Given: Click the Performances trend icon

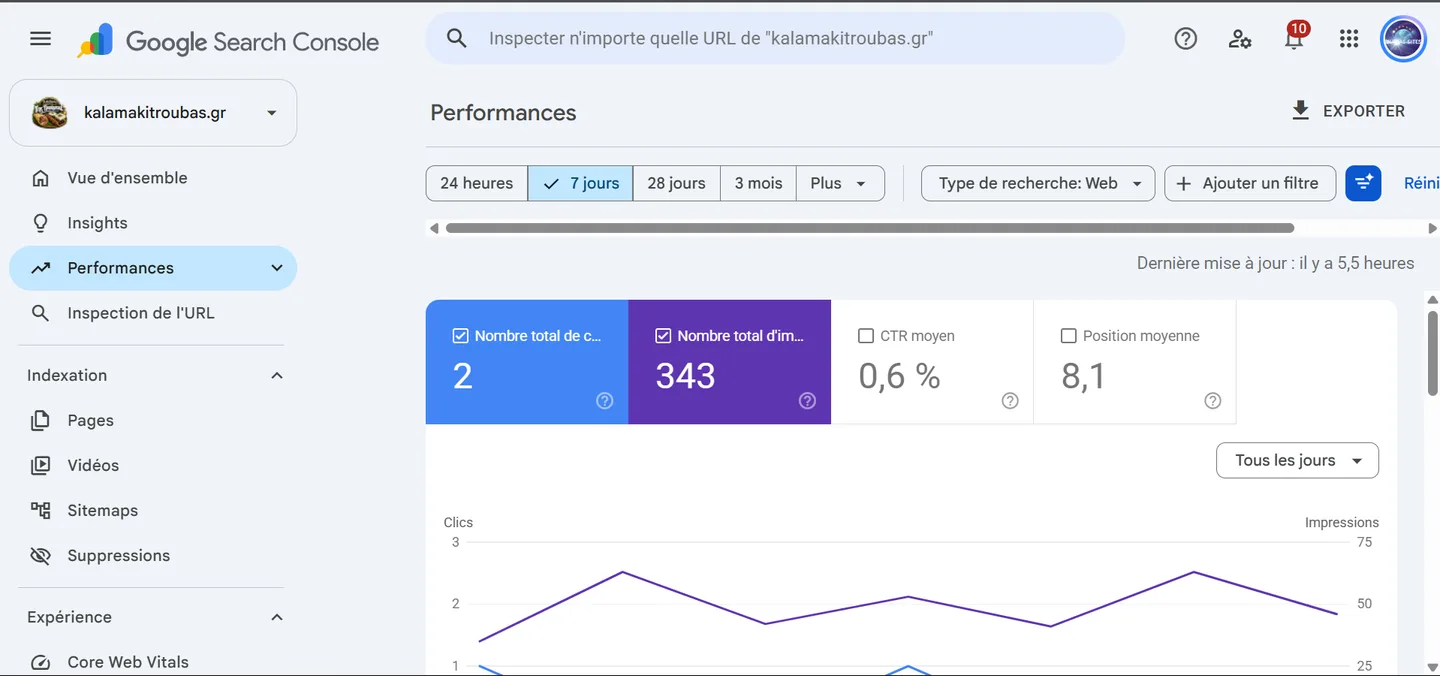Looking at the screenshot, I should point(41,268).
